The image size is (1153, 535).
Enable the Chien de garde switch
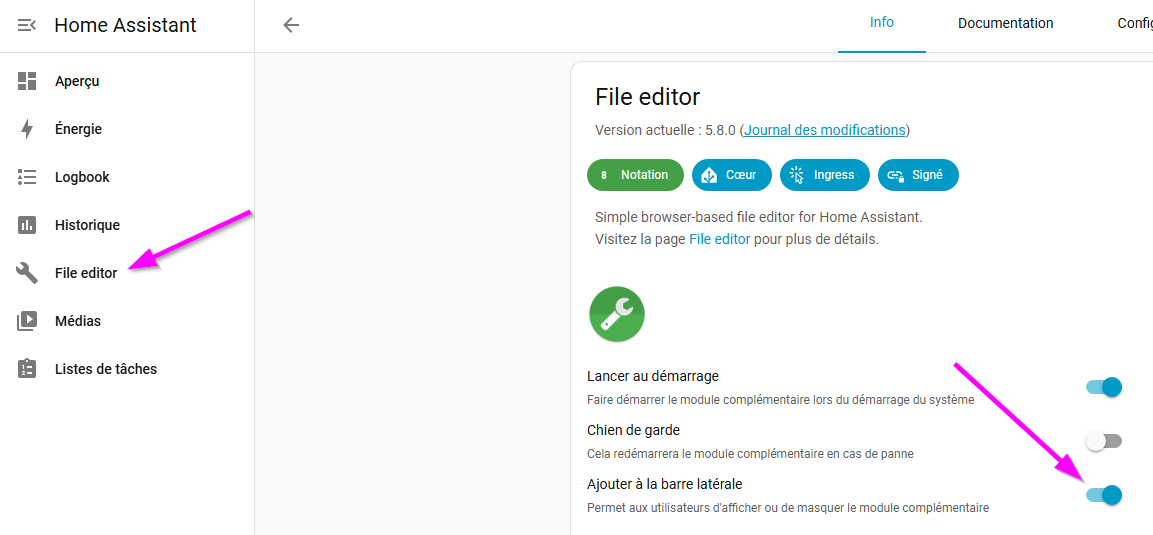tap(1104, 441)
